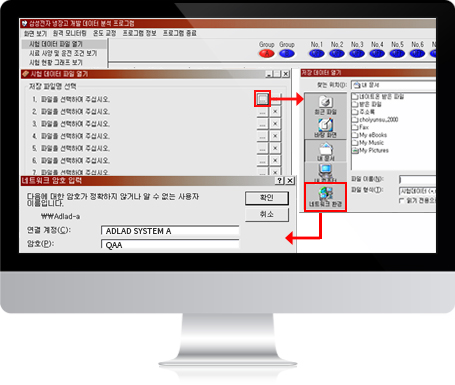Clear file row 3 with its X button
Image resolution: width=455 pixels, height=385 pixels.
[x=275, y=124]
